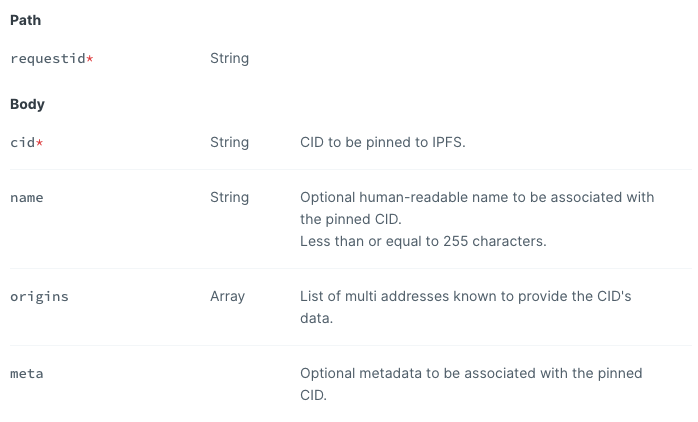The height and width of the screenshot is (422, 698).
Task: Click the Array type in origins row
Action: 227,296
